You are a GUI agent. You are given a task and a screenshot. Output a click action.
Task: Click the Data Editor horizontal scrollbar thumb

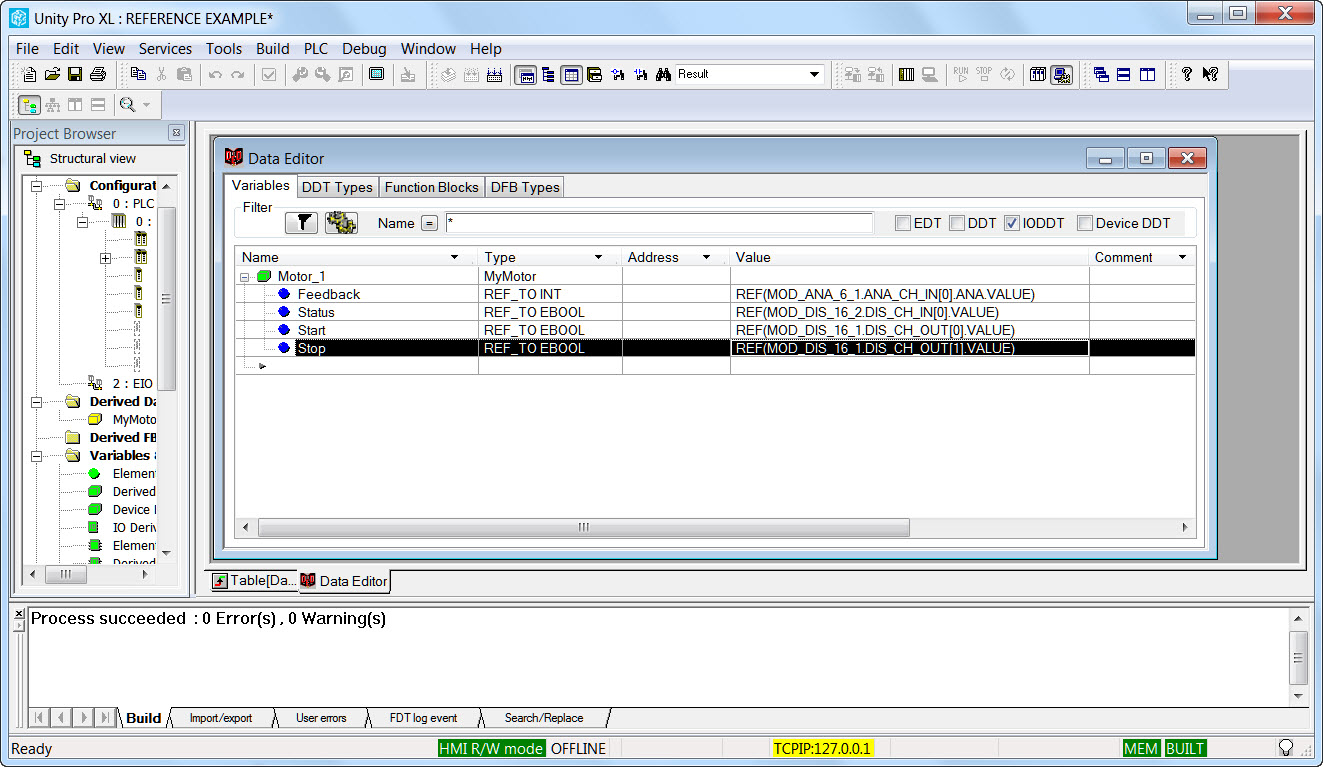pos(583,527)
